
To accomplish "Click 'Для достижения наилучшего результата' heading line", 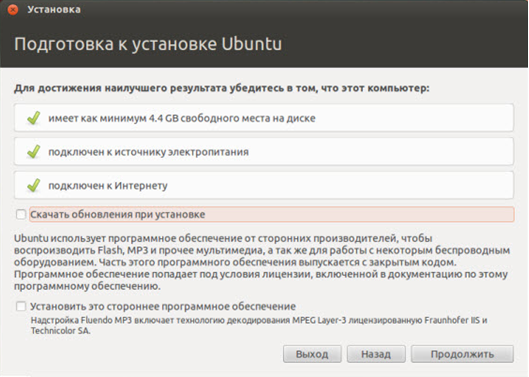I will 222,88.
